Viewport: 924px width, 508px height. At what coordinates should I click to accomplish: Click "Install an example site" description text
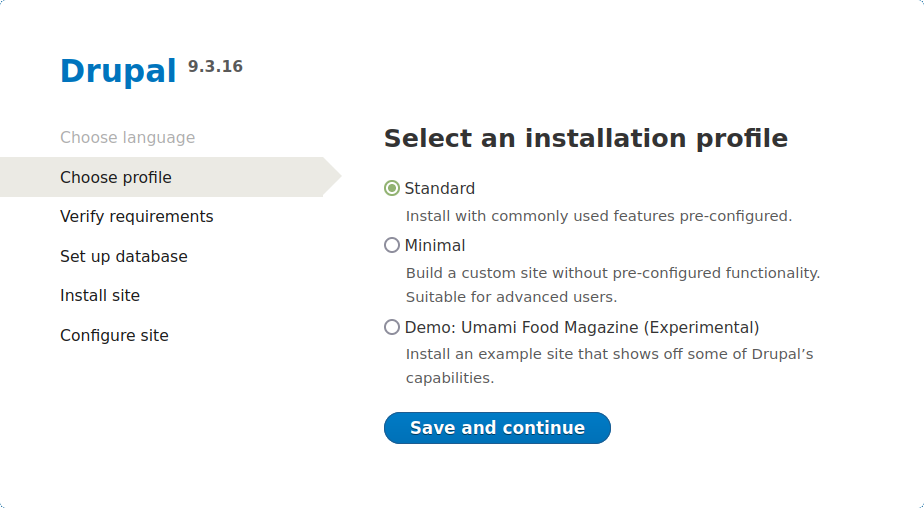(x=609, y=354)
